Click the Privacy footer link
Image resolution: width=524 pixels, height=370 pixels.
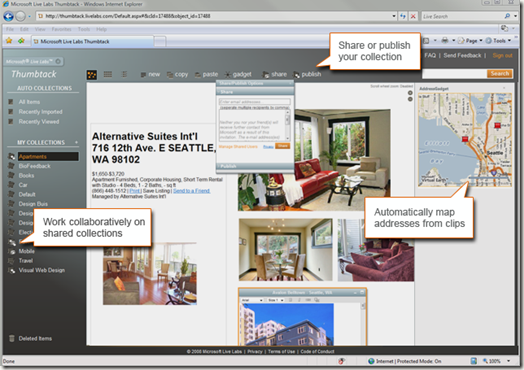[x=255, y=351]
